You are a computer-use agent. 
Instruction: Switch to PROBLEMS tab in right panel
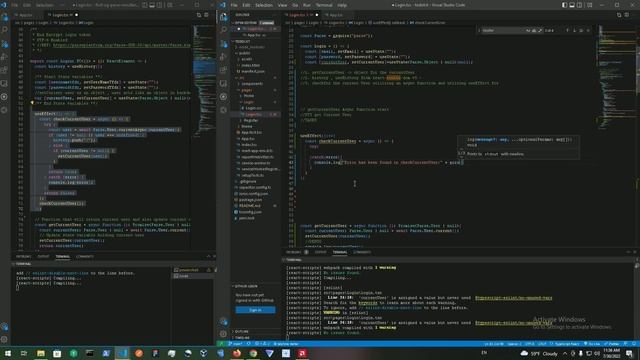coord(293,252)
